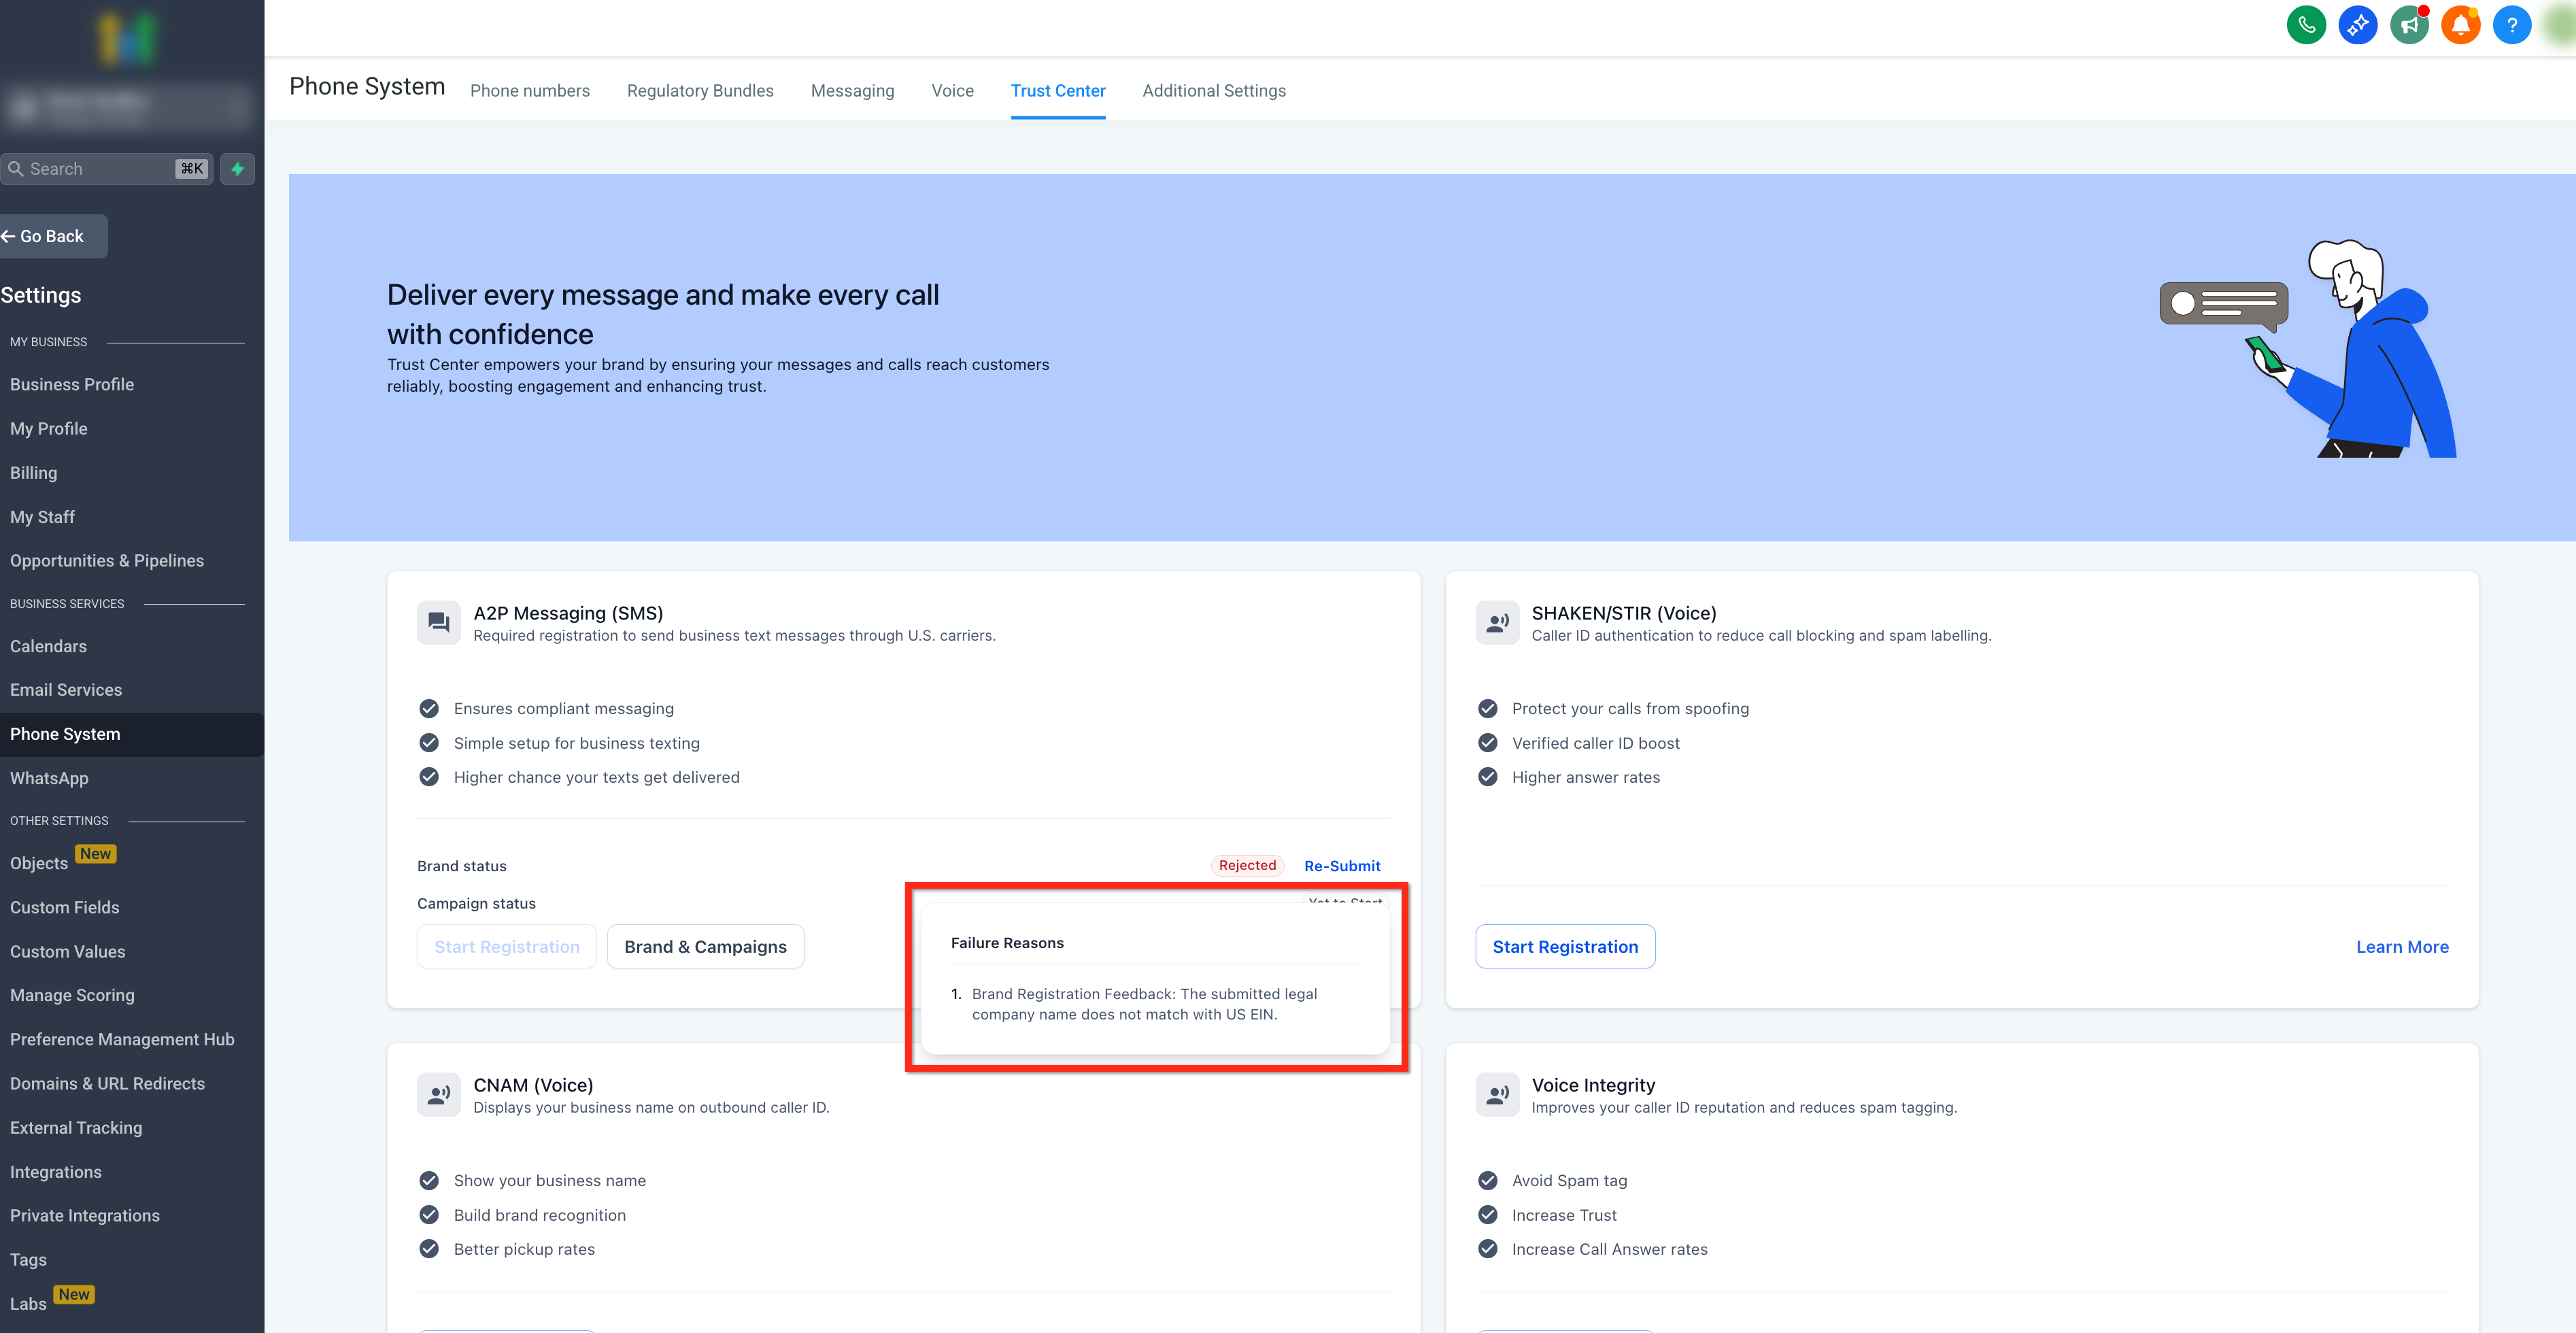2576x1333 pixels.
Task: Open the blue AI sparkle icon
Action: (x=2357, y=25)
